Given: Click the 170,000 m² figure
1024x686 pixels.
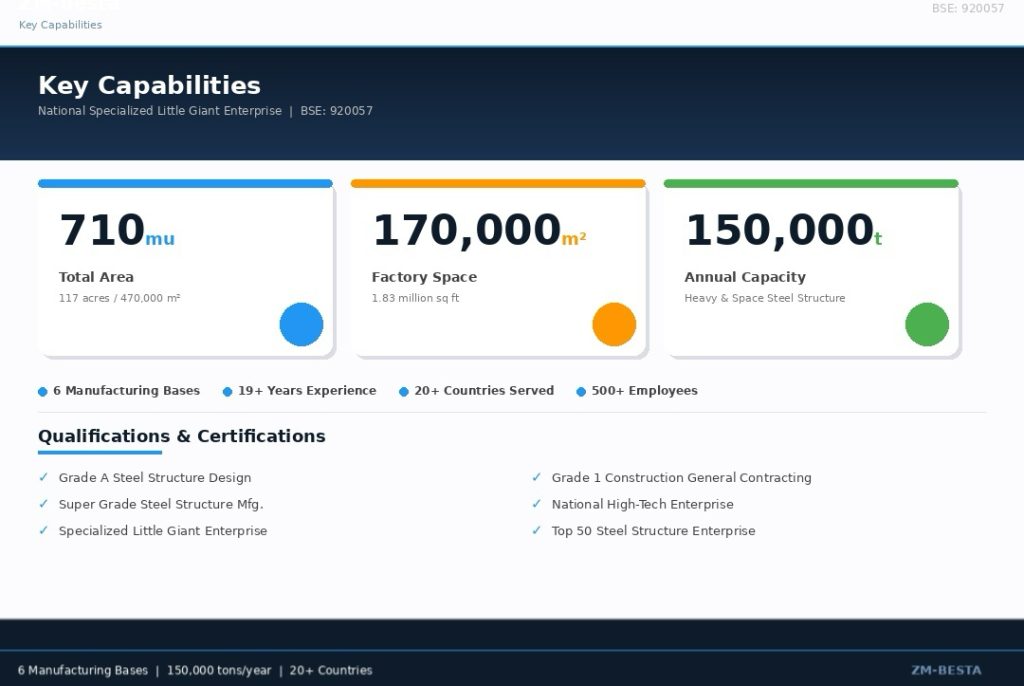Looking at the screenshot, I should 479,230.
